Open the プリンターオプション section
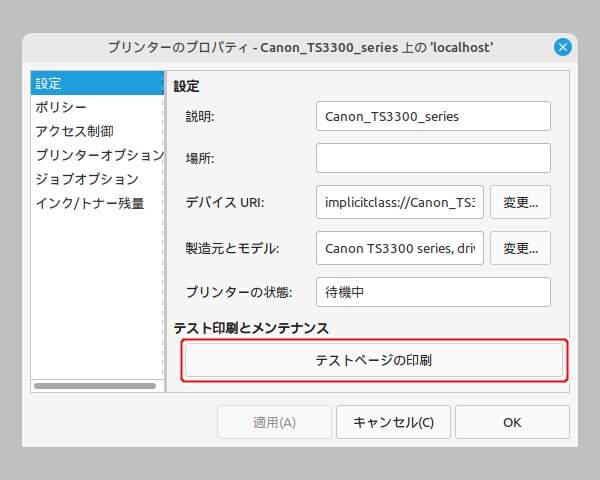 point(97,155)
